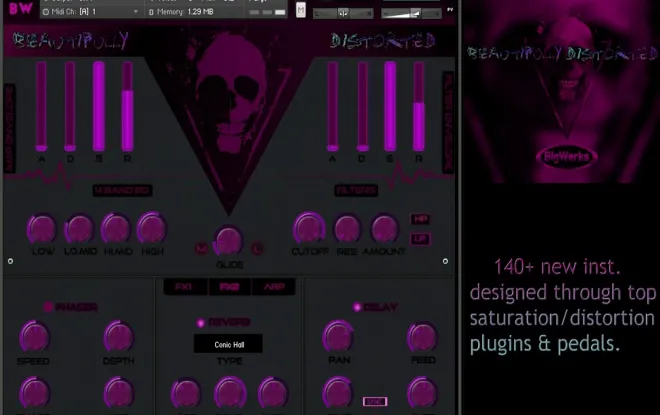
Task: Toggle the M button beside Glide
Action: click(201, 249)
